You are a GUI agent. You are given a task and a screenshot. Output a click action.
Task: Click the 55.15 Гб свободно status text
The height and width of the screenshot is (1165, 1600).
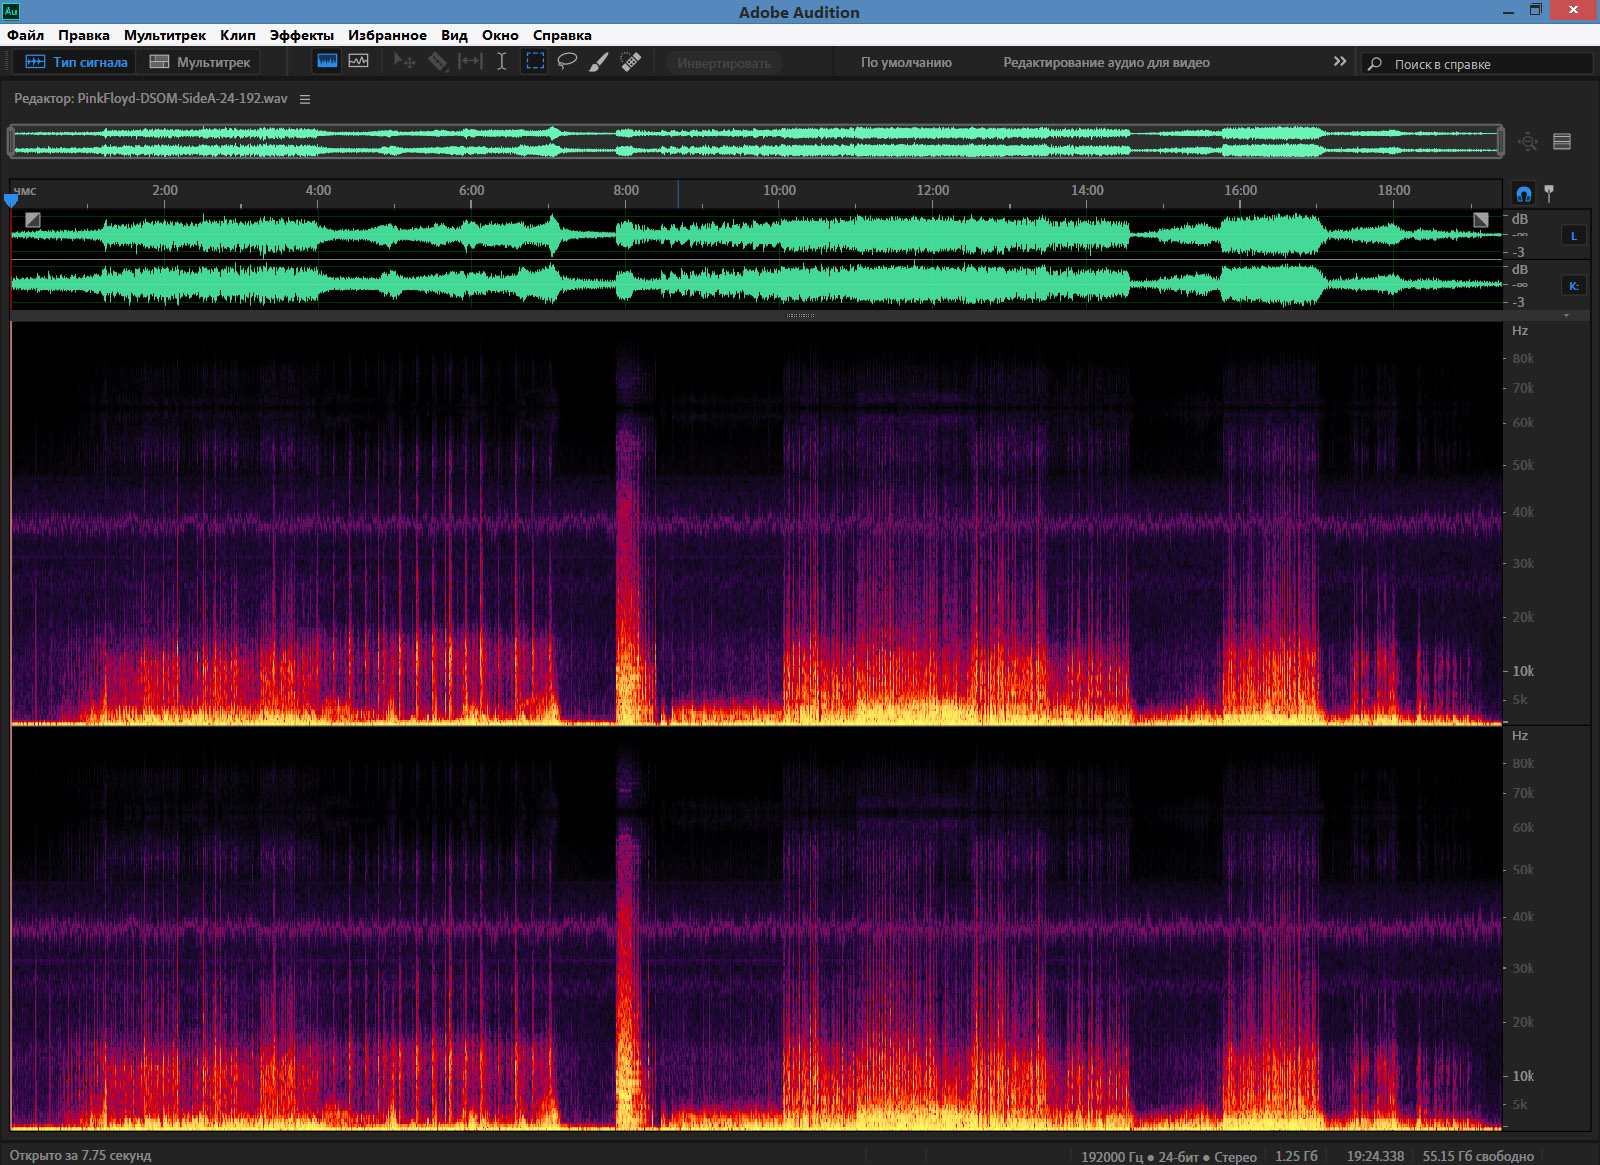coord(1478,1156)
